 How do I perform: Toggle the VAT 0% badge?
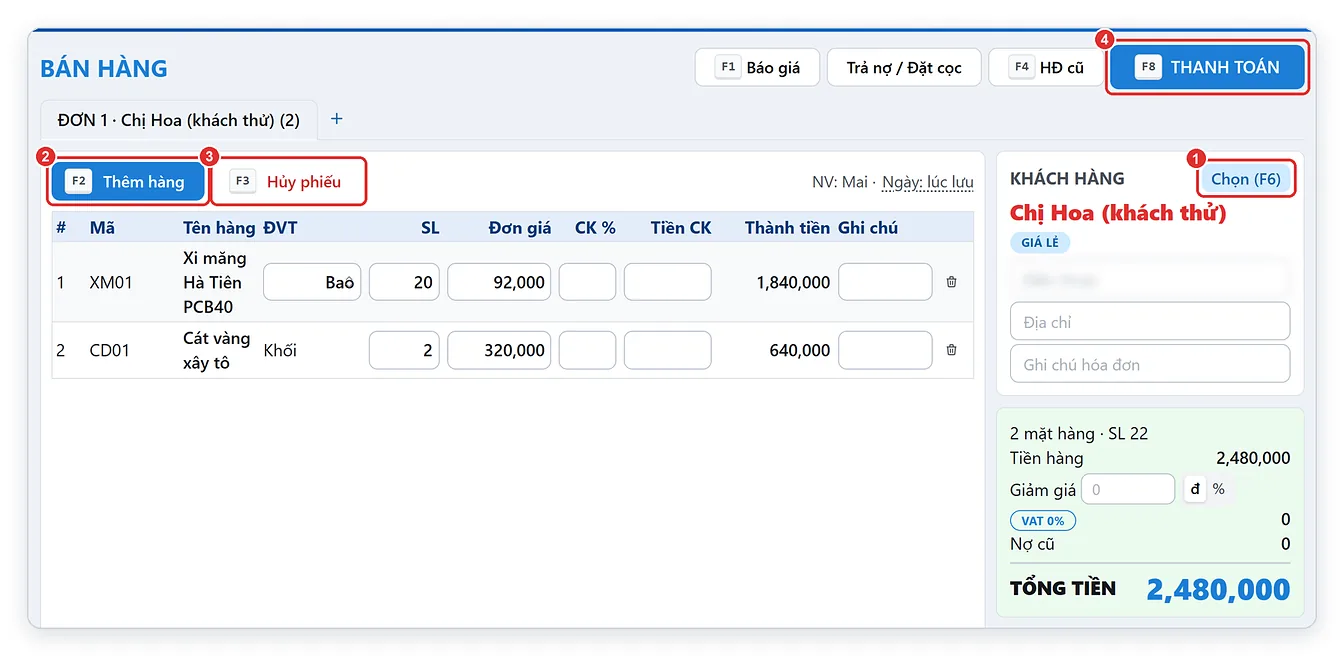point(1043,520)
